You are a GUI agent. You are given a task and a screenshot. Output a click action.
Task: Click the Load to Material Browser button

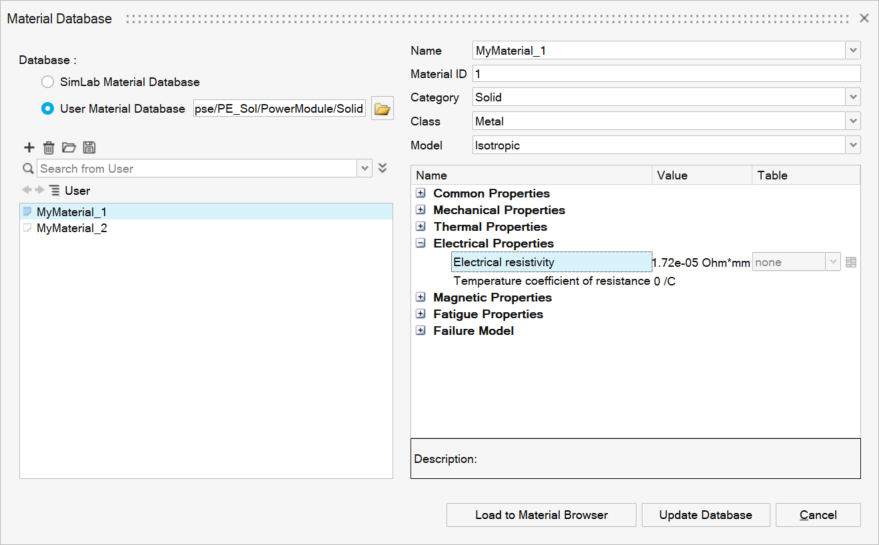point(541,515)
